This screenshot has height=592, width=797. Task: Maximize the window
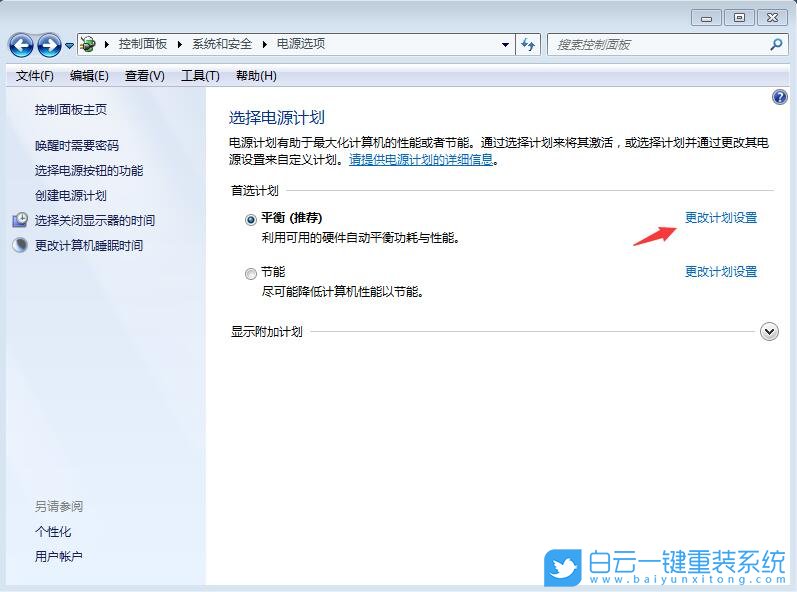click(x=739, y=18)
